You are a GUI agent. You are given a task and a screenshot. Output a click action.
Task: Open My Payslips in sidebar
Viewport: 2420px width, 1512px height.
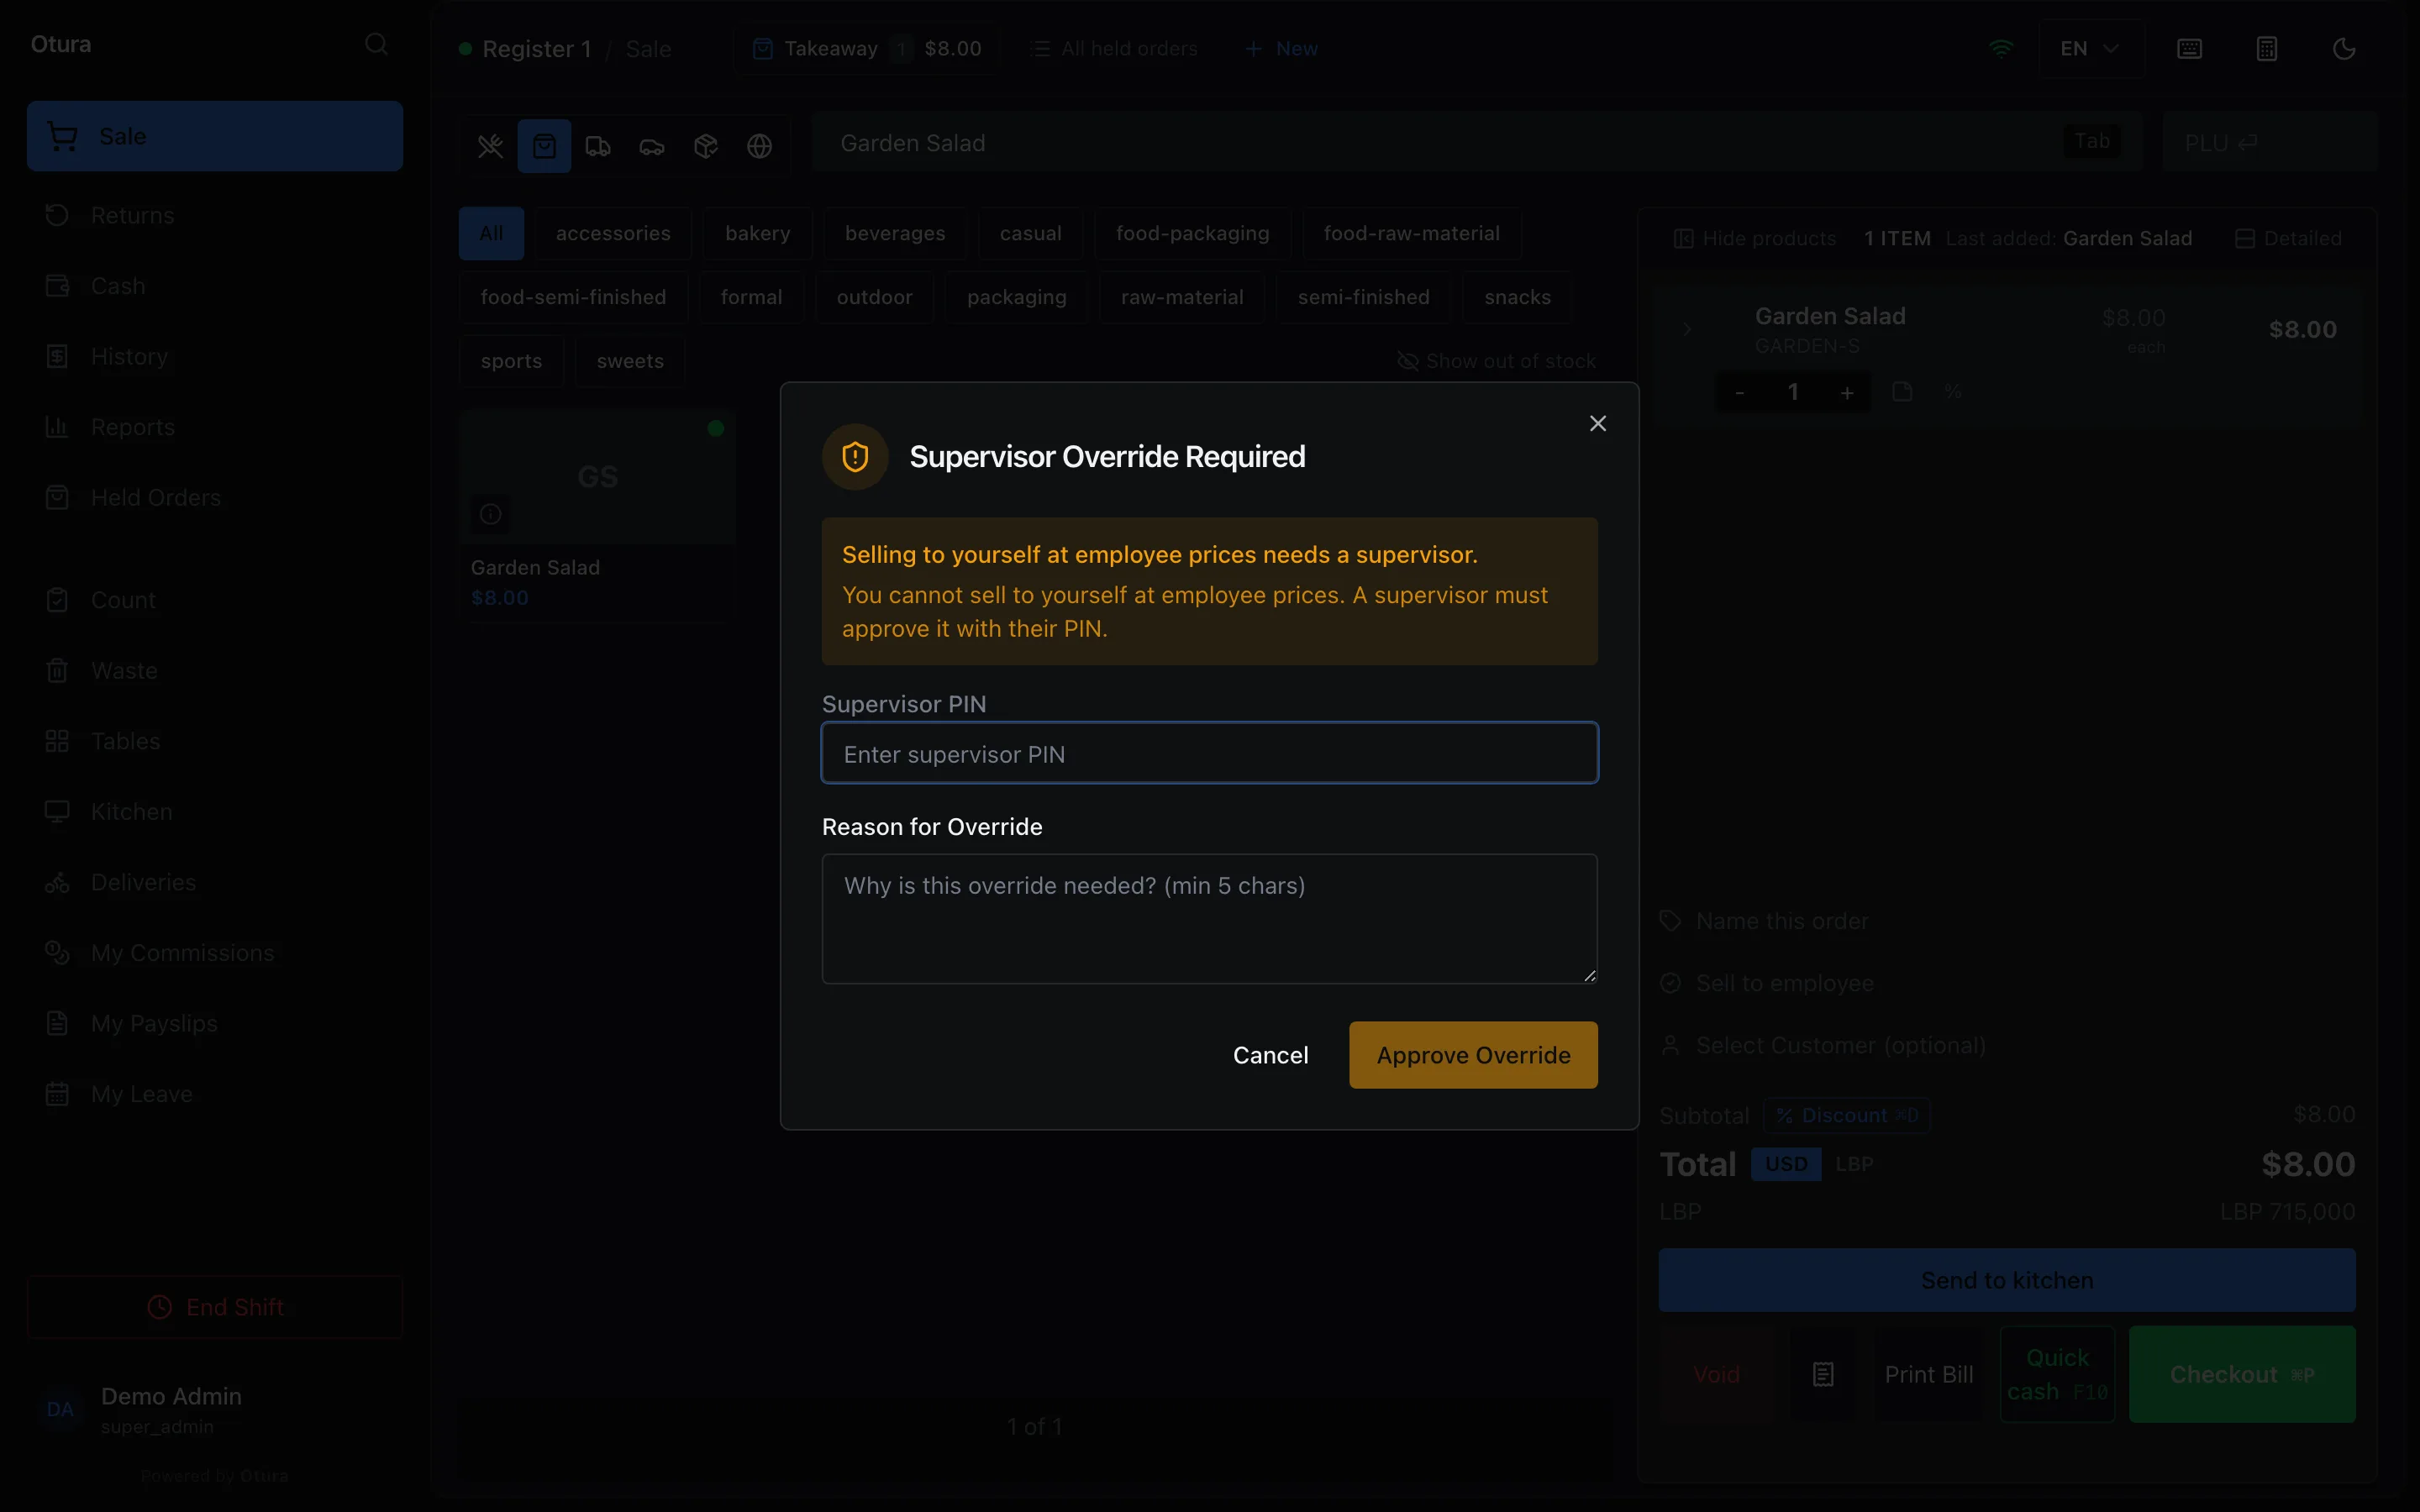215,1024
